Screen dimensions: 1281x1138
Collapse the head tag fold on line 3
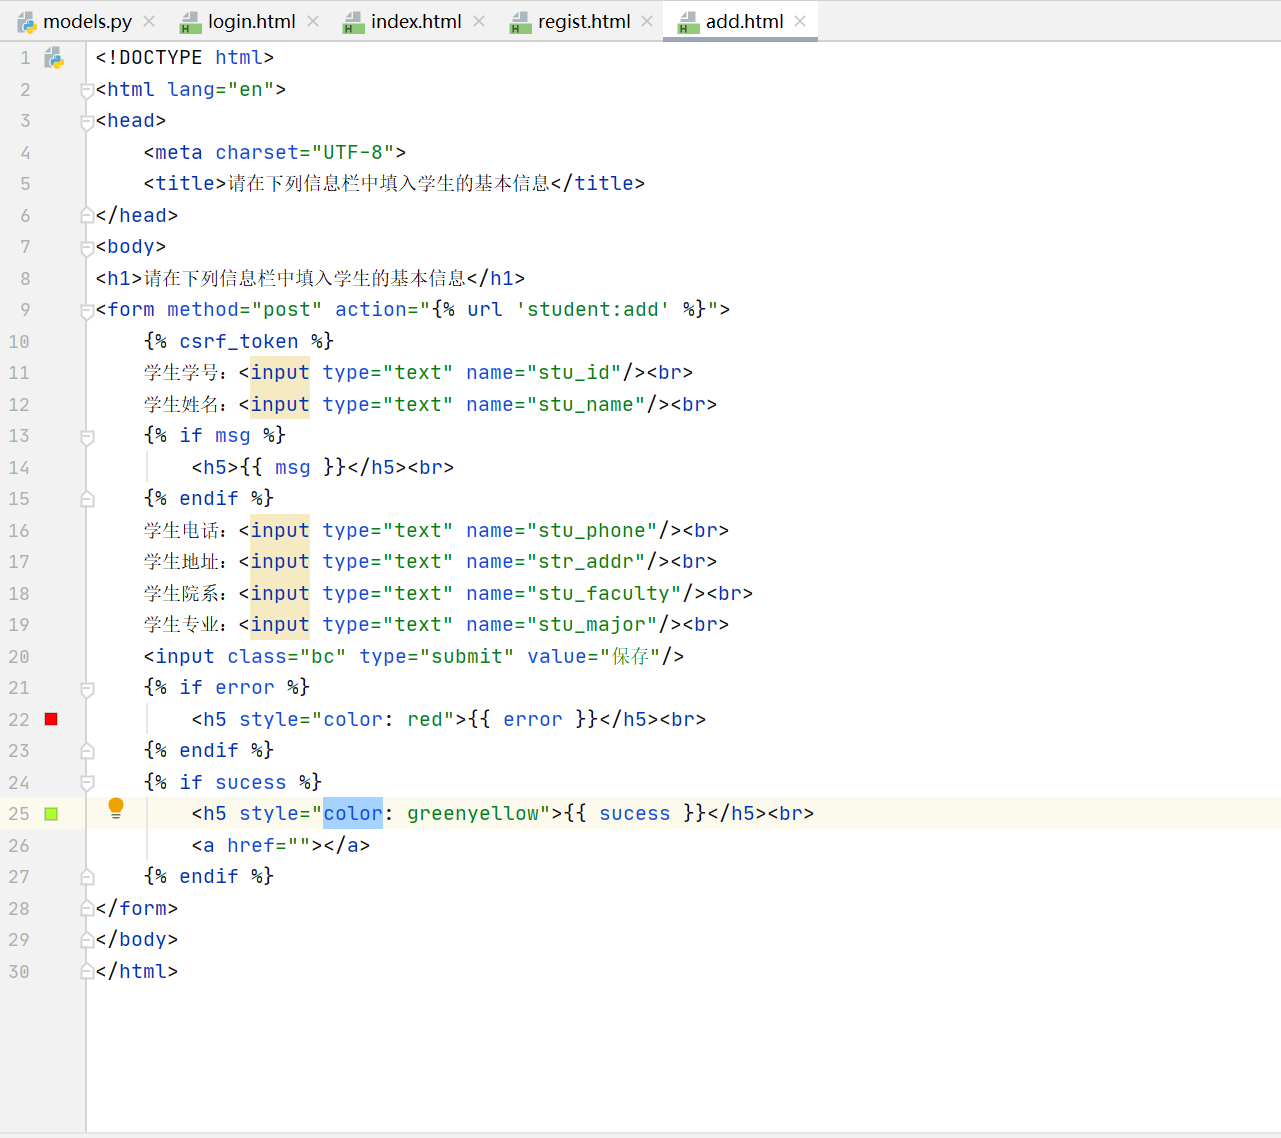click(87, 121)
